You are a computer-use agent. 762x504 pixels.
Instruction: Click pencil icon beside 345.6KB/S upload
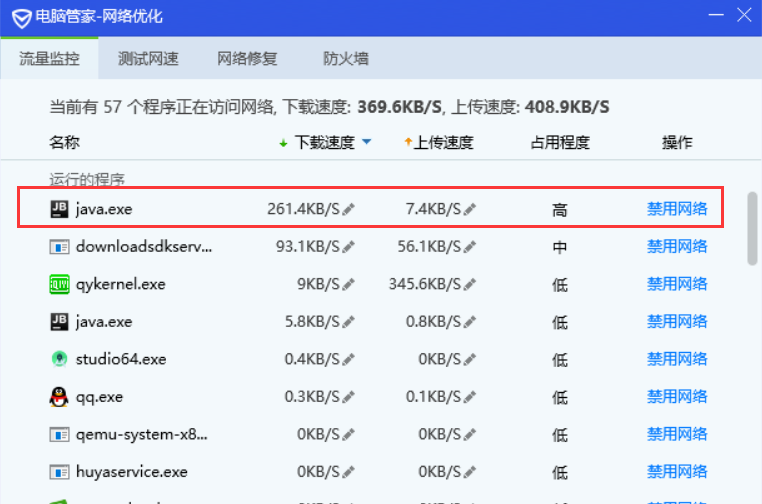[x=469, y=284]
